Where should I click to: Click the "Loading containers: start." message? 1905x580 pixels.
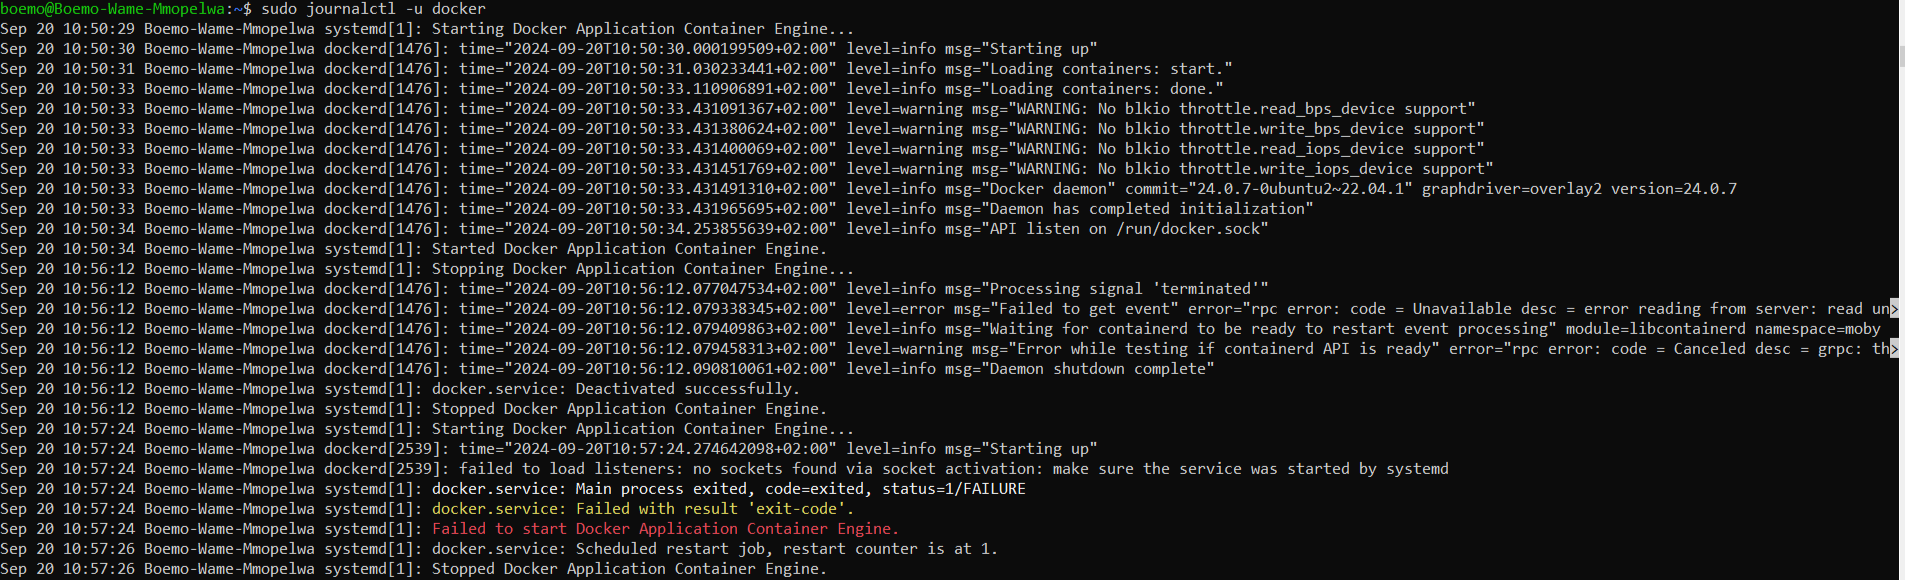pos(1110,69)
